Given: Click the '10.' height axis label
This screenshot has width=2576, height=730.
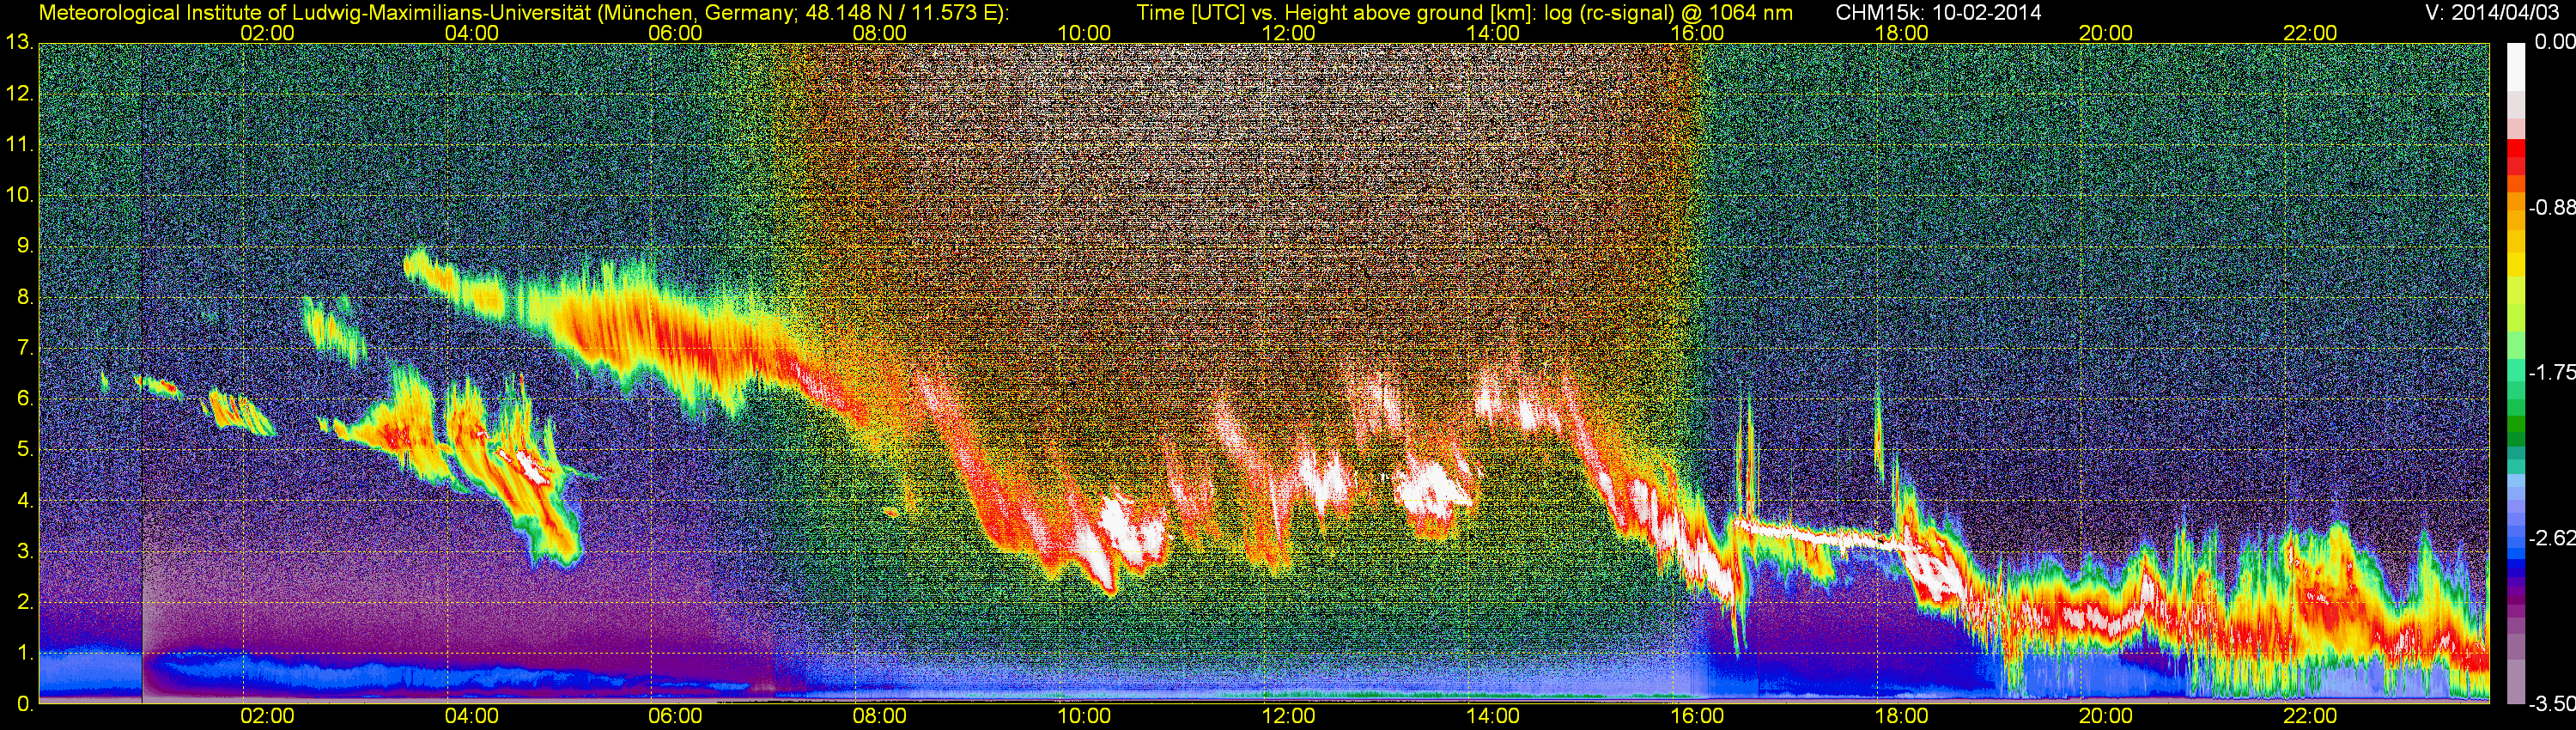Looking at the screenshot, I should pyautogui.click(x=19, y=196).
